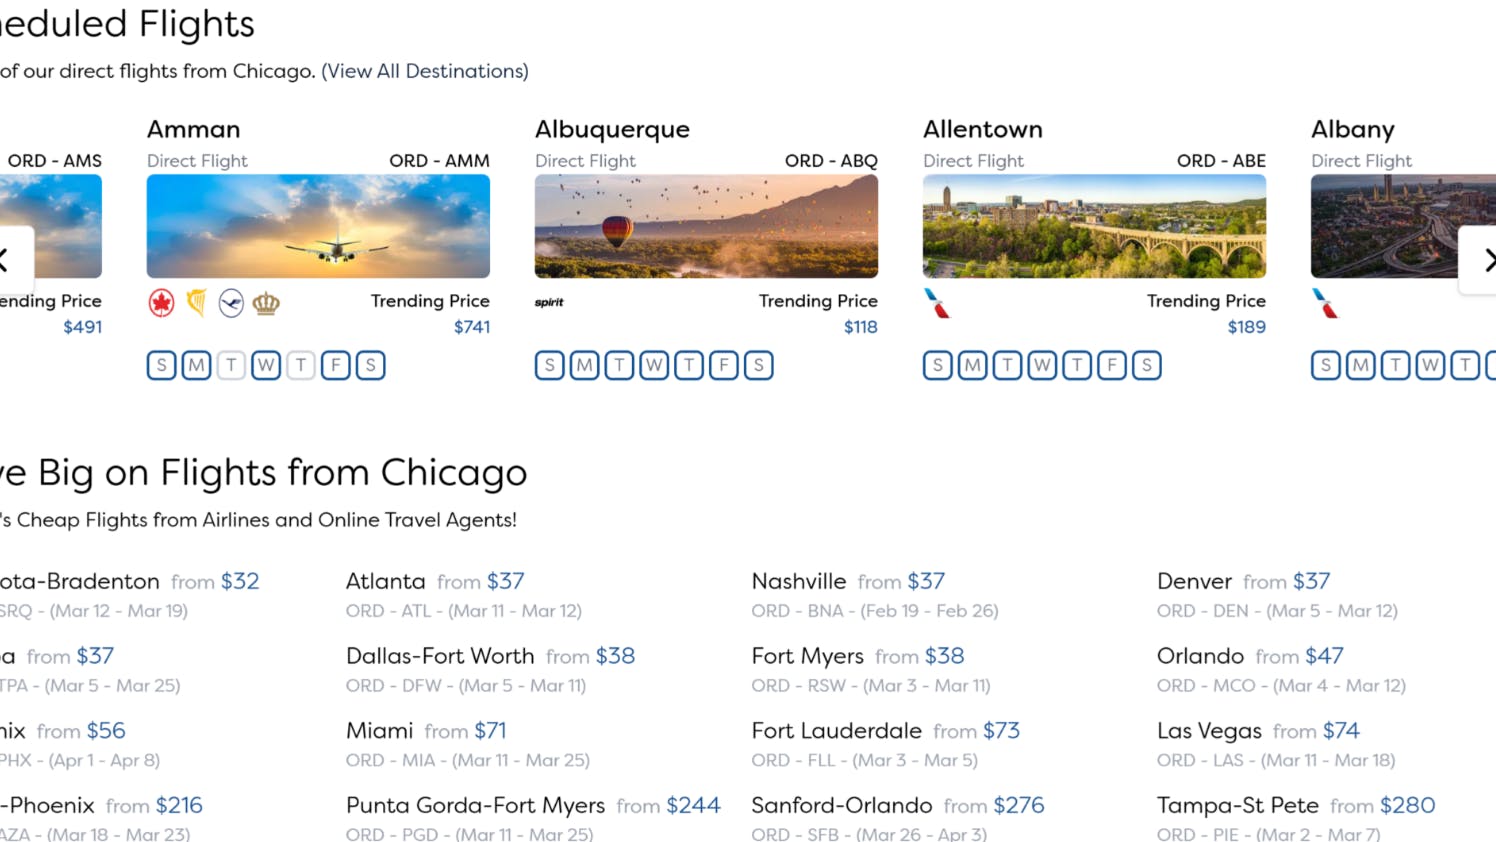This screenshot has width=1496, height=842.
Task: Toggle Monday day box under Amman
Action: (x=196, y=365)
